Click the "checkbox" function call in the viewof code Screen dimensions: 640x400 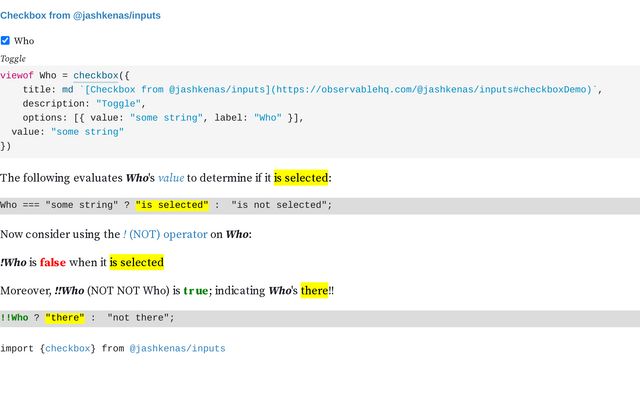click(x=95, y=75)
